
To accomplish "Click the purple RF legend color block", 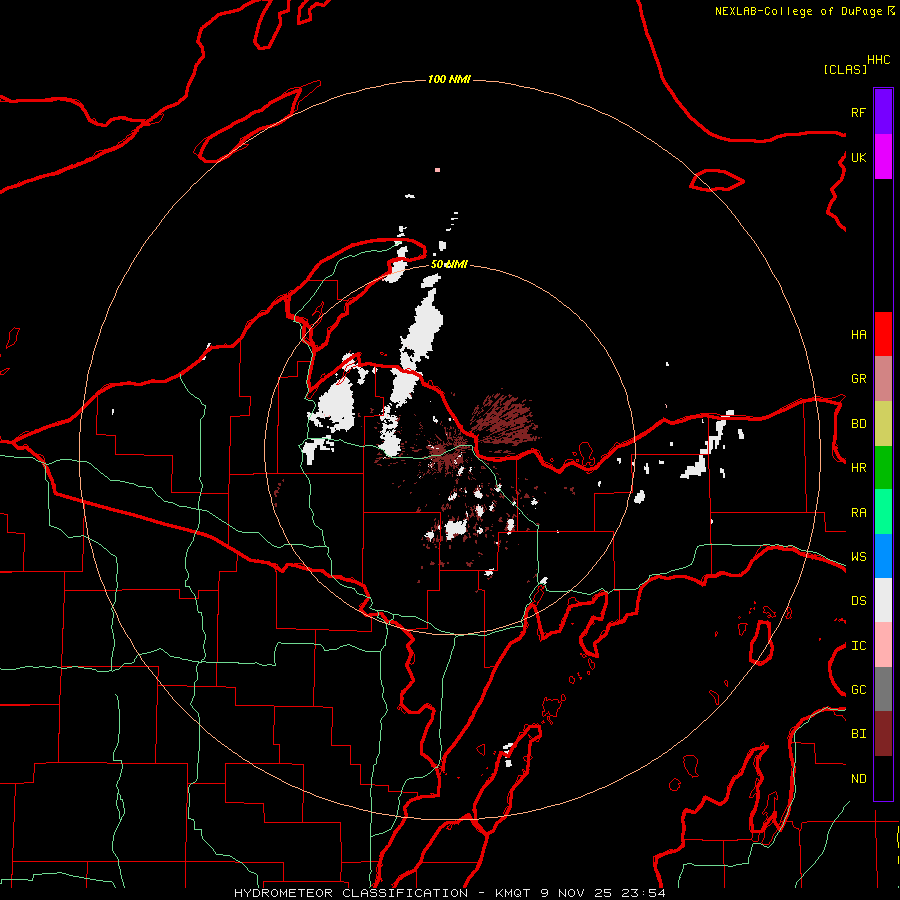I will pyautogui.click(x=883, y=112).
